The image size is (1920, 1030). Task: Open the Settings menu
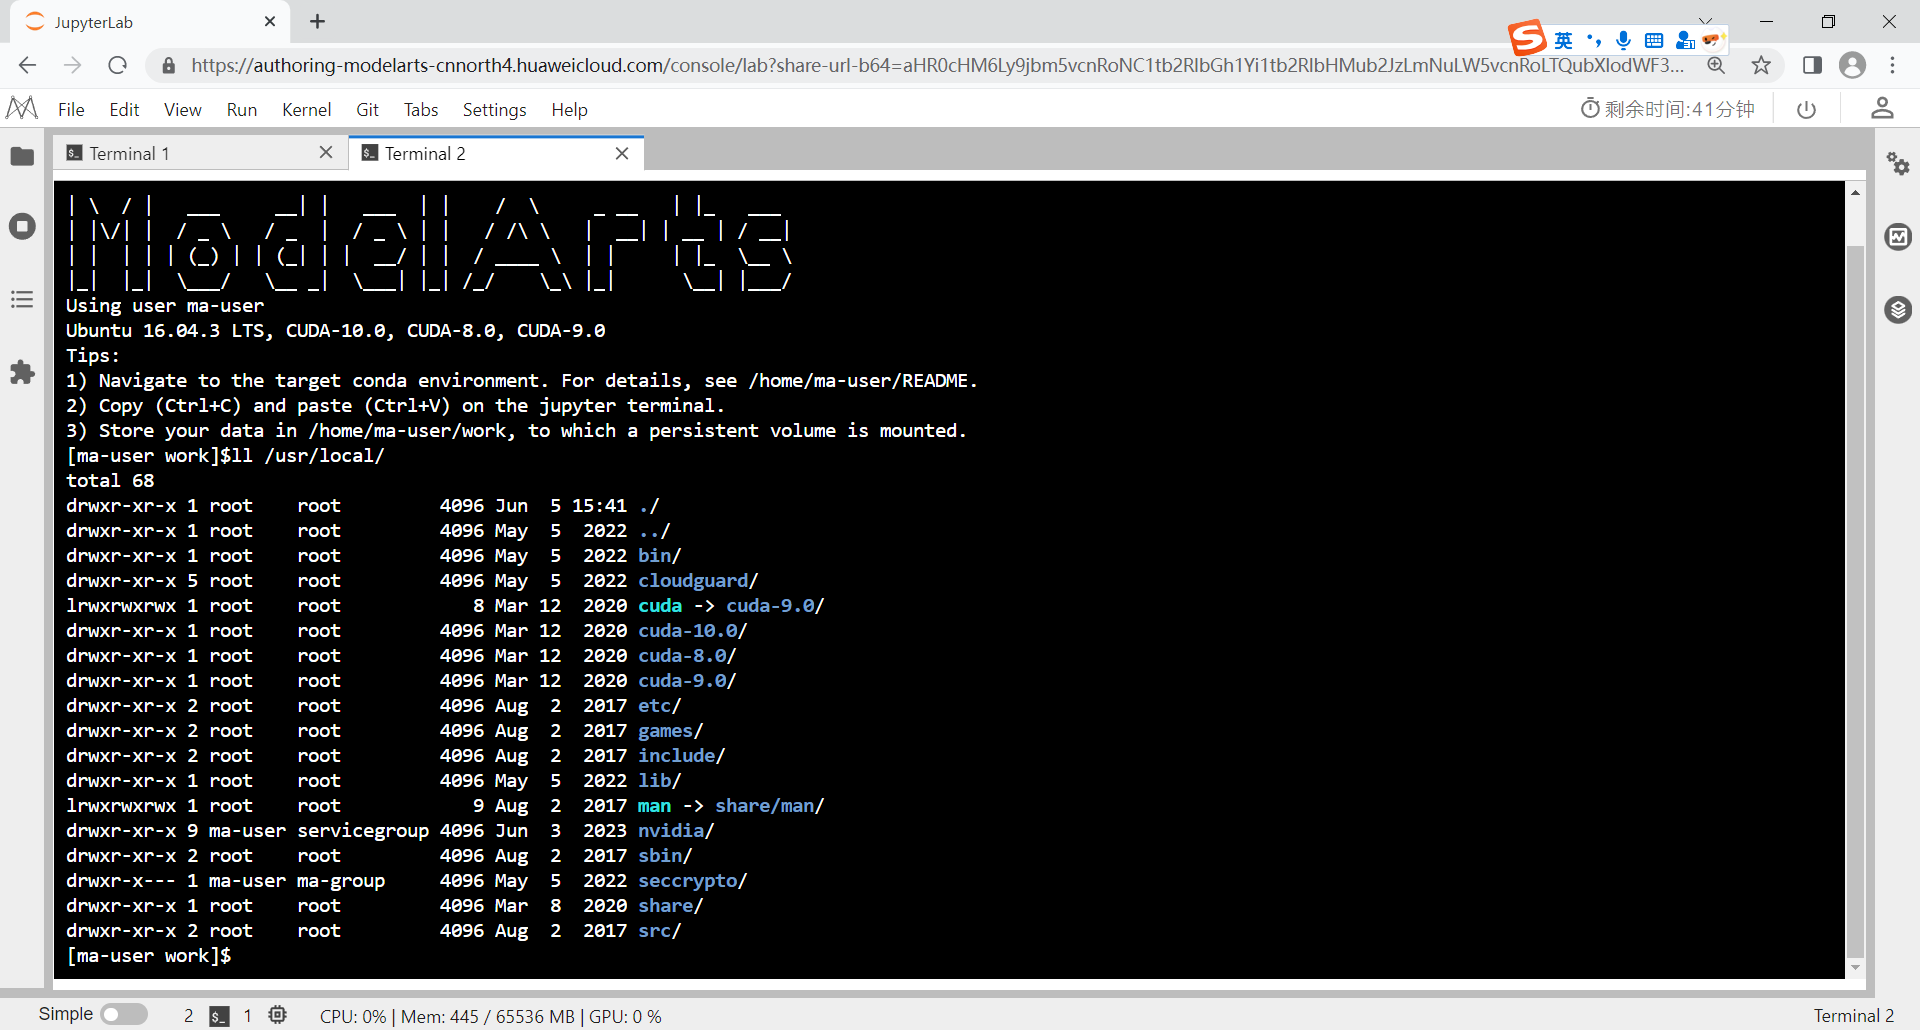494,109
